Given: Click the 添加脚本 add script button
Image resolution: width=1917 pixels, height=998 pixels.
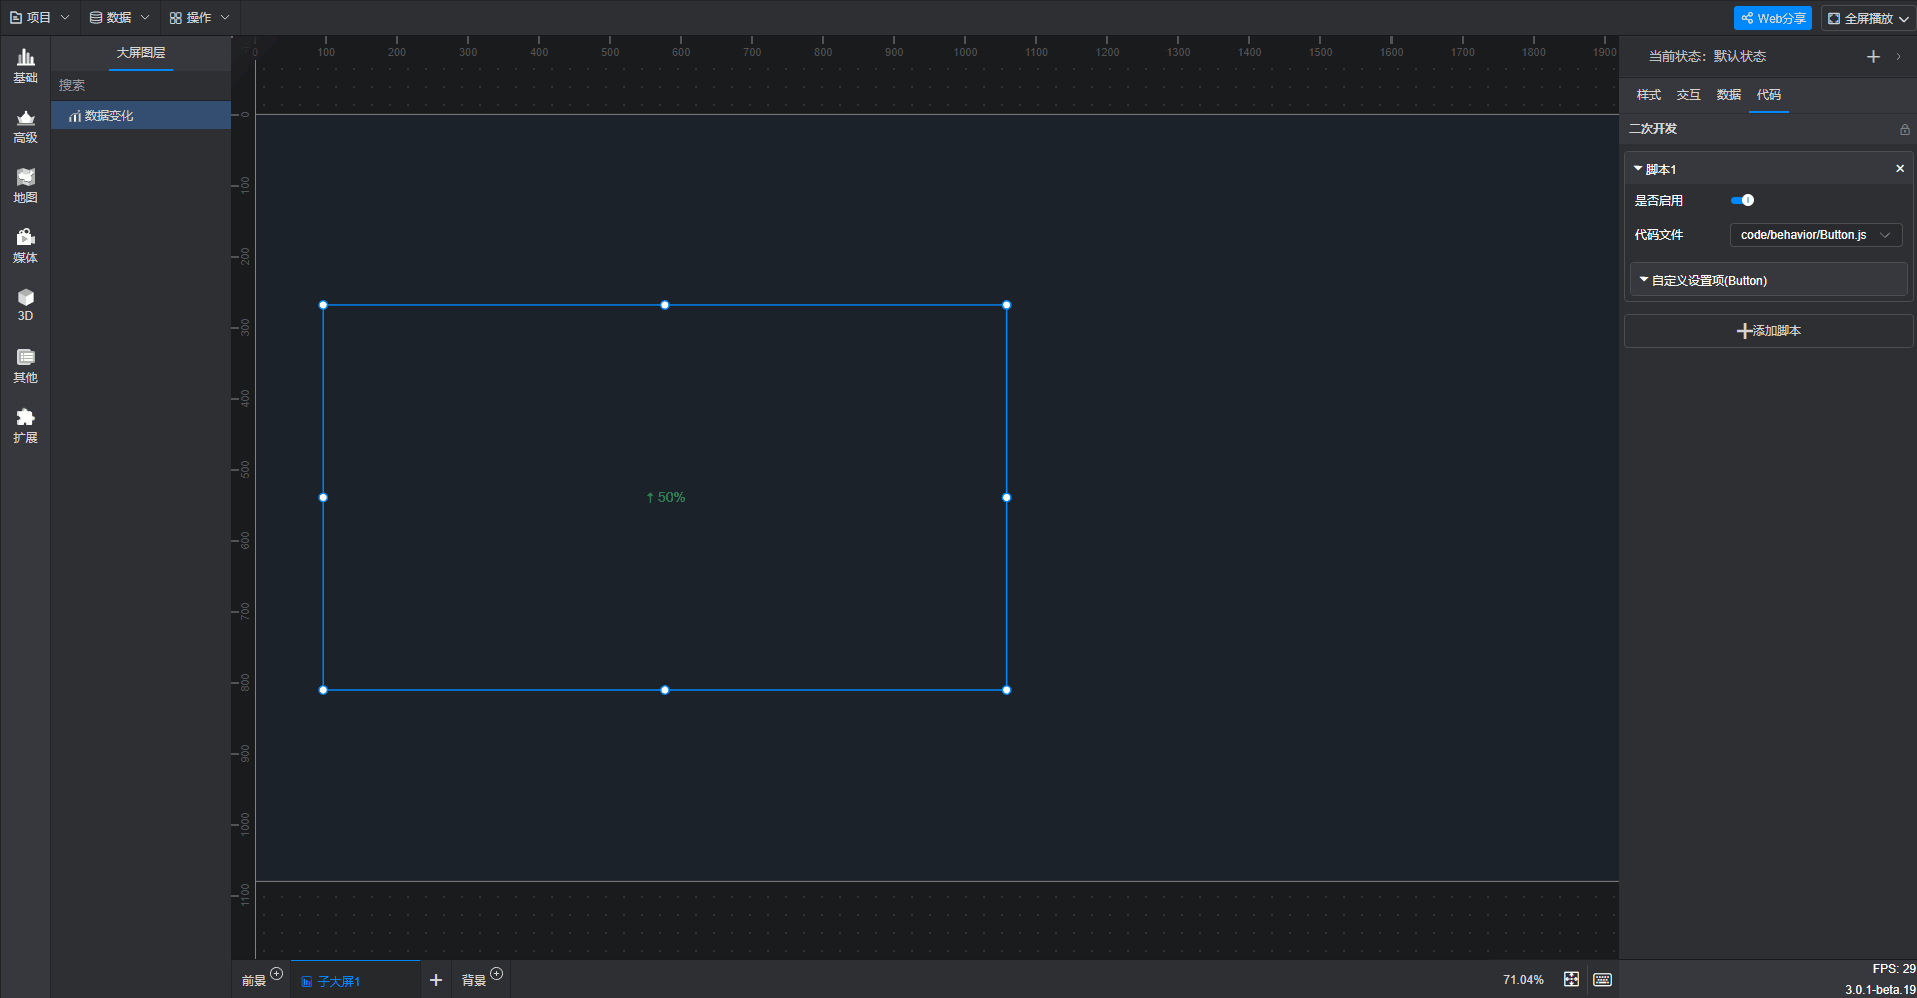Looking at the screenshot, I should [1768, 331].
